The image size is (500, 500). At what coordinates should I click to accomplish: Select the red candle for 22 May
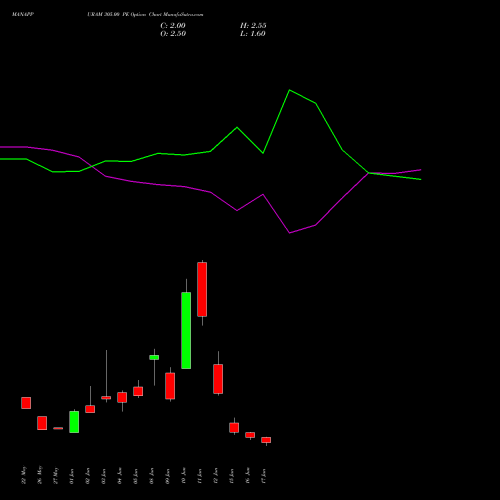coord(26,403)
